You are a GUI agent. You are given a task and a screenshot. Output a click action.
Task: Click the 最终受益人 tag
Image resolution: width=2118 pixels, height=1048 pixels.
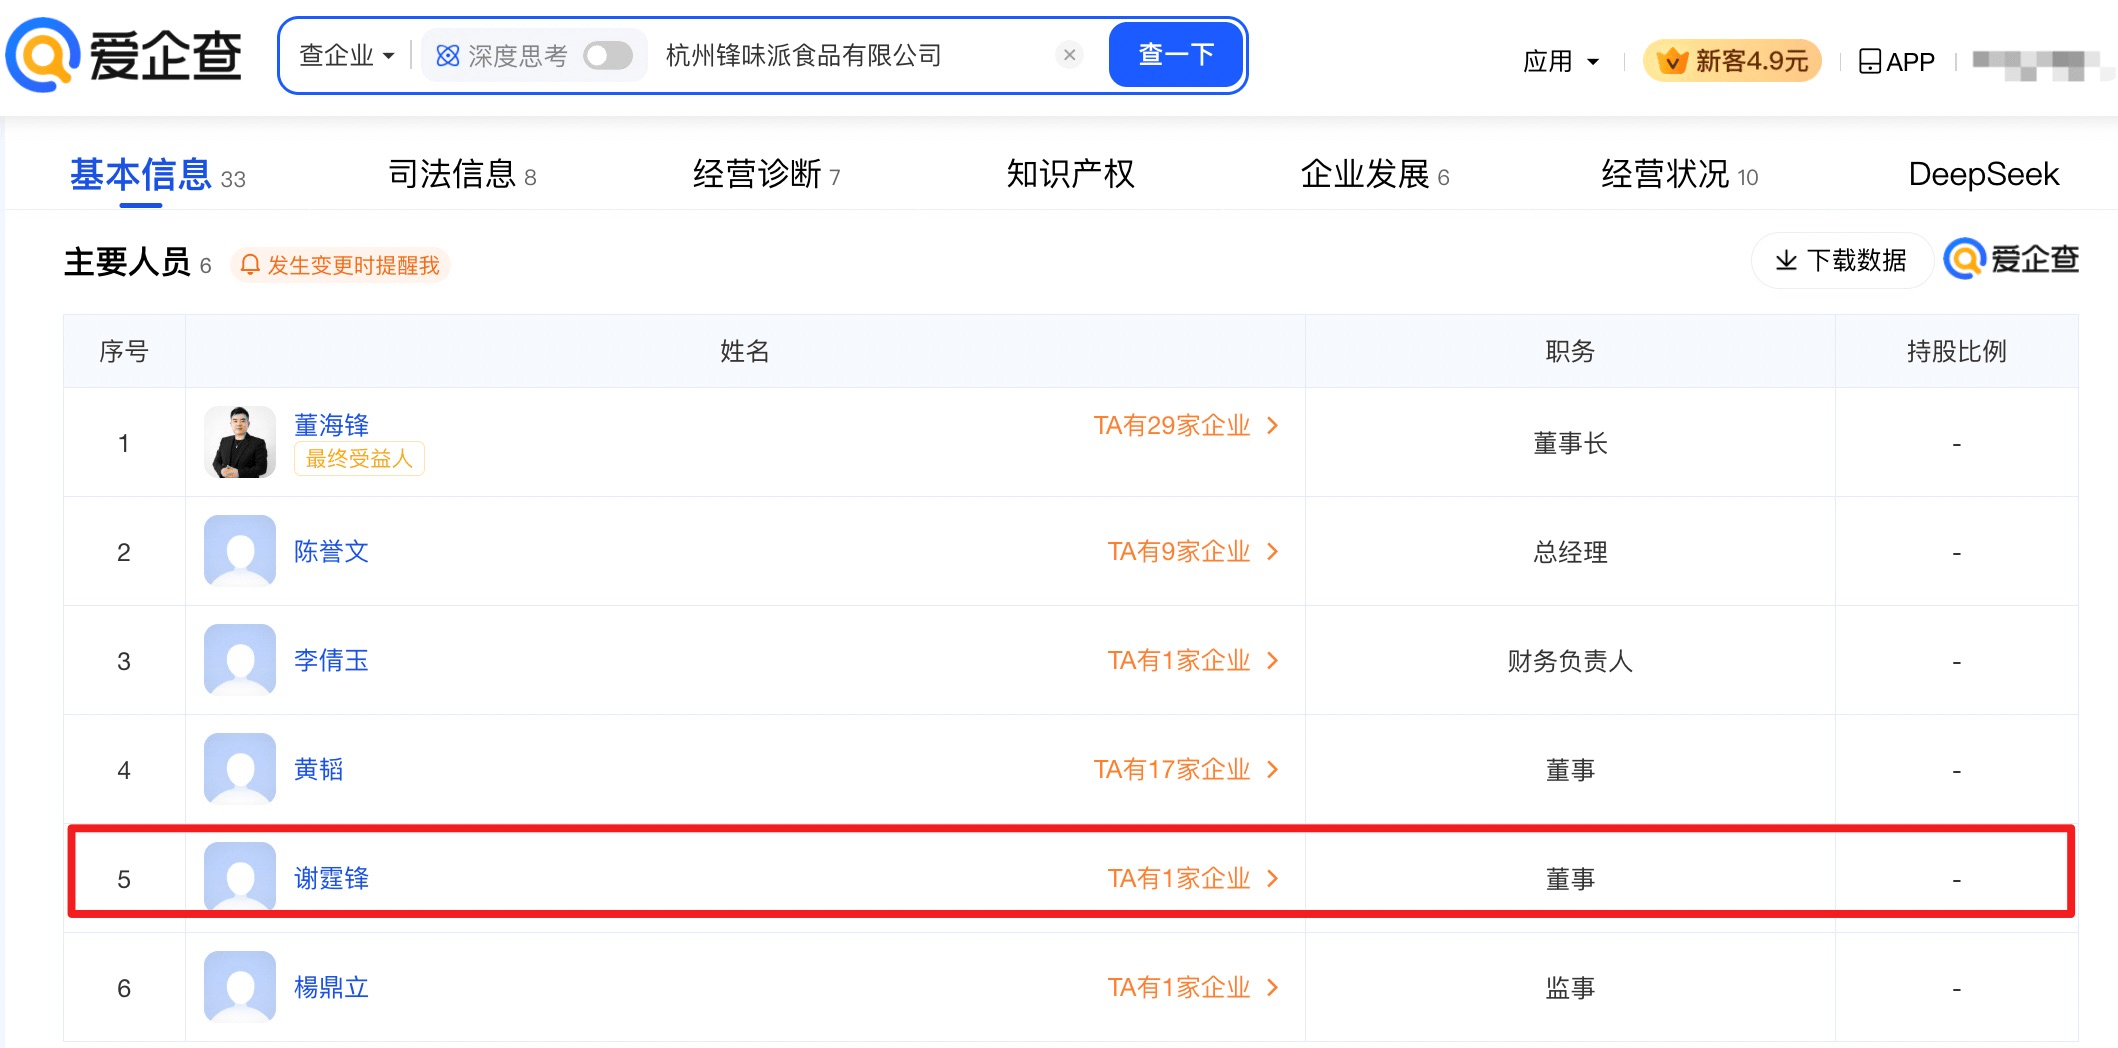tap(359, 459)
